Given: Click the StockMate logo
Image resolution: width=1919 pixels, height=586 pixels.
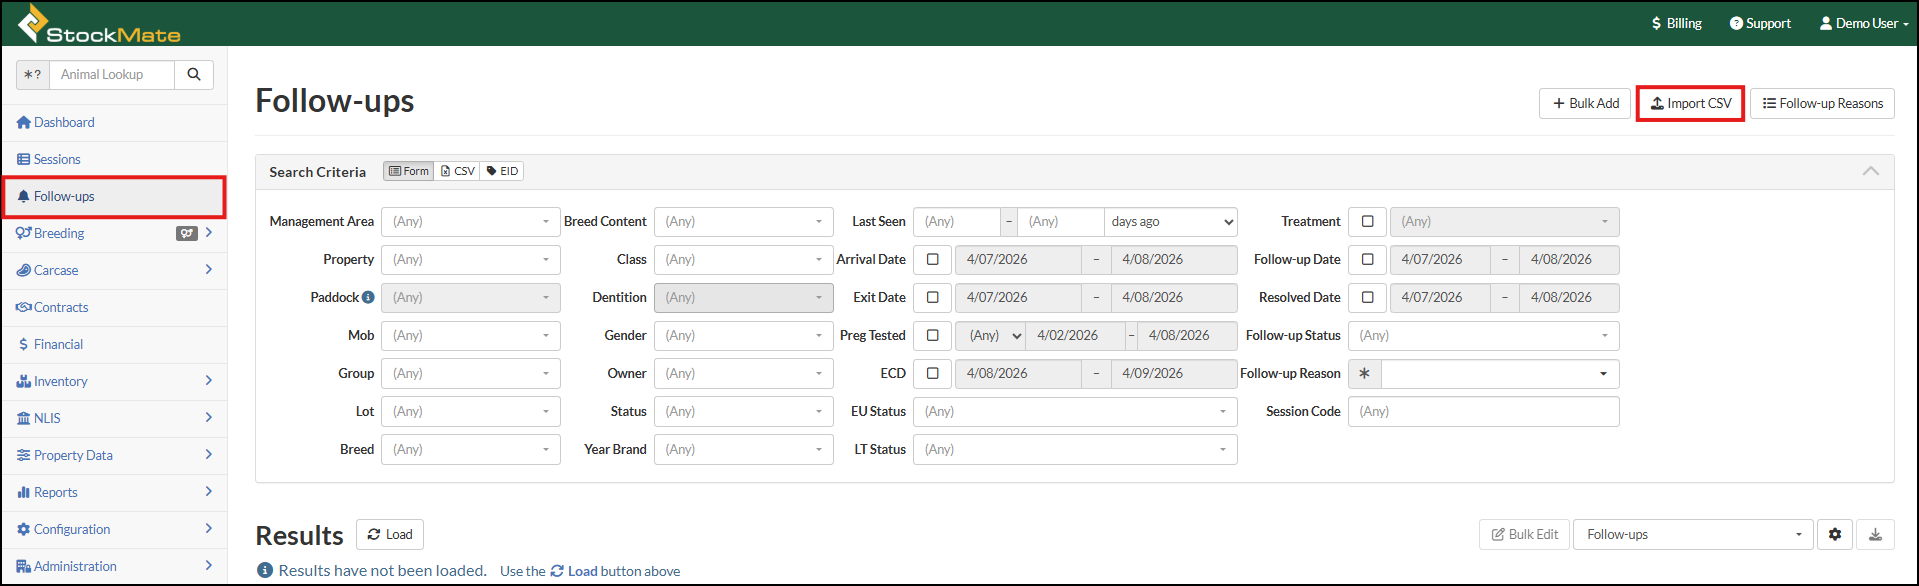Looking at the screenshot, I should coord(98,24).
